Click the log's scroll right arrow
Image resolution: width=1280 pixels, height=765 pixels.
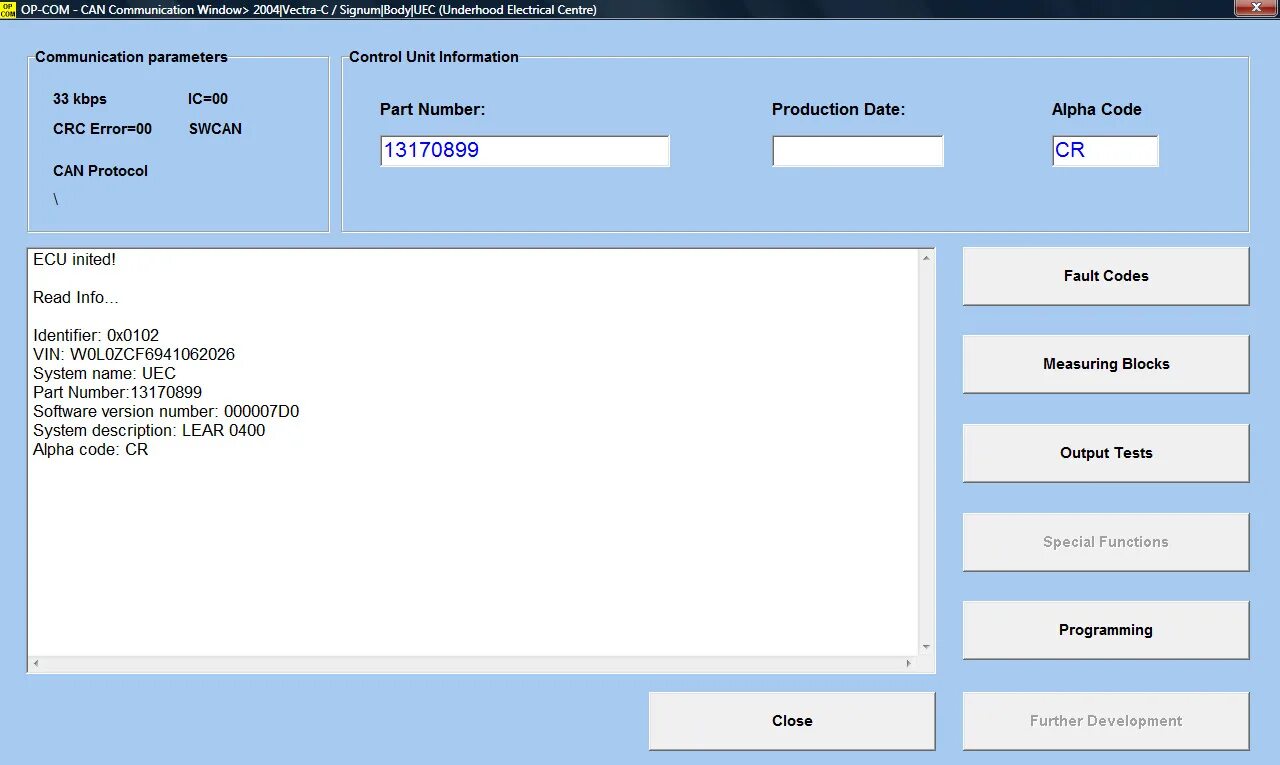tap(909, 663)
